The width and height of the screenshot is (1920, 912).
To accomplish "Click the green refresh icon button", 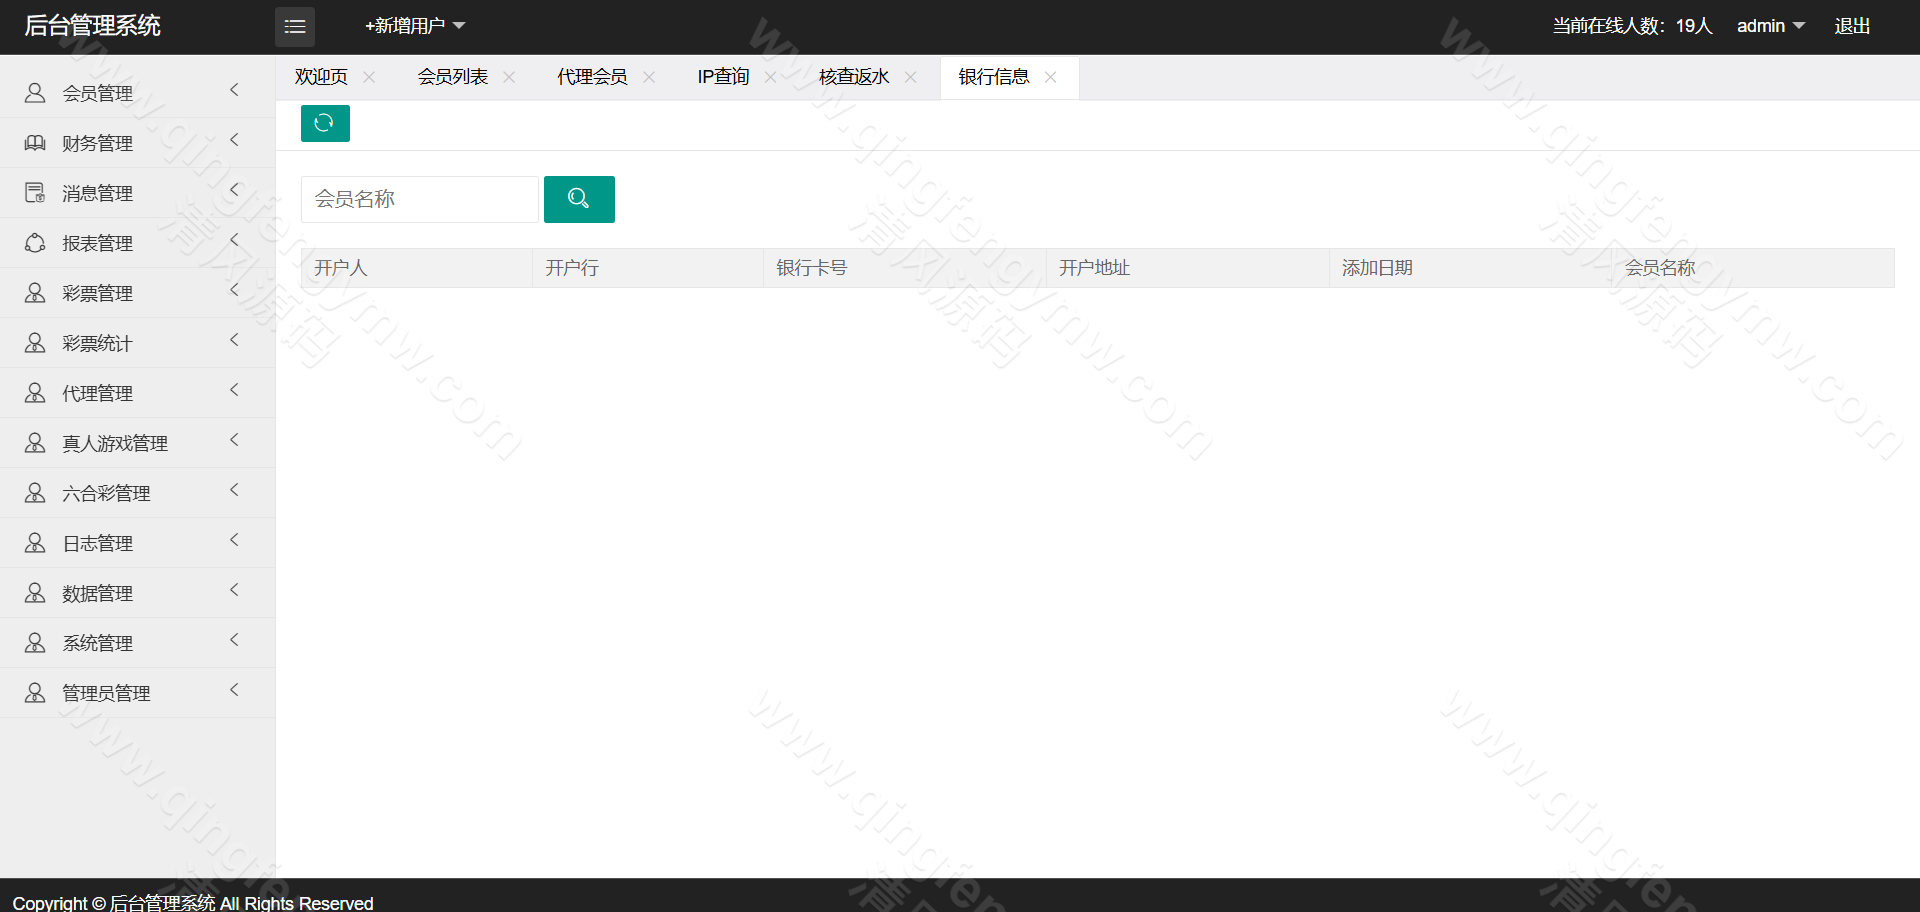I will point(325,123).
